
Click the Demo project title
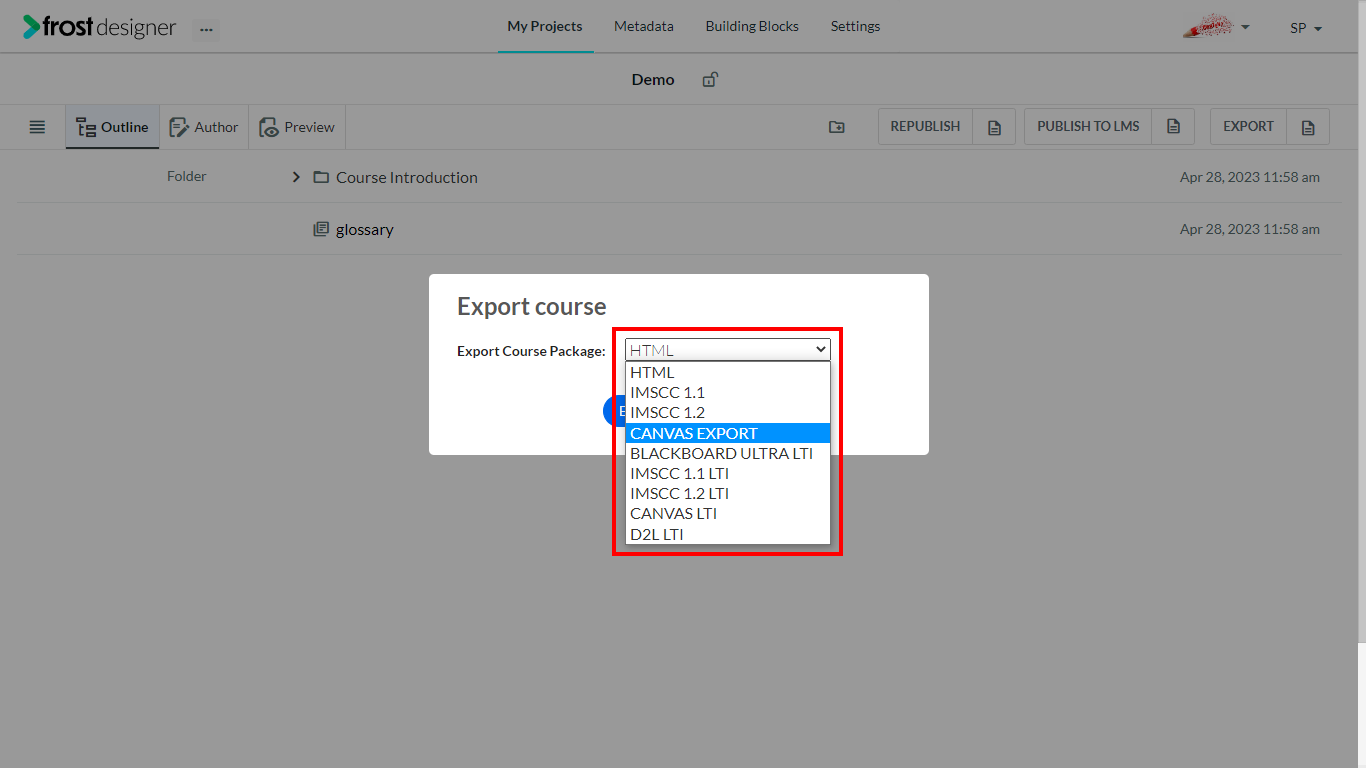[653, 80]
